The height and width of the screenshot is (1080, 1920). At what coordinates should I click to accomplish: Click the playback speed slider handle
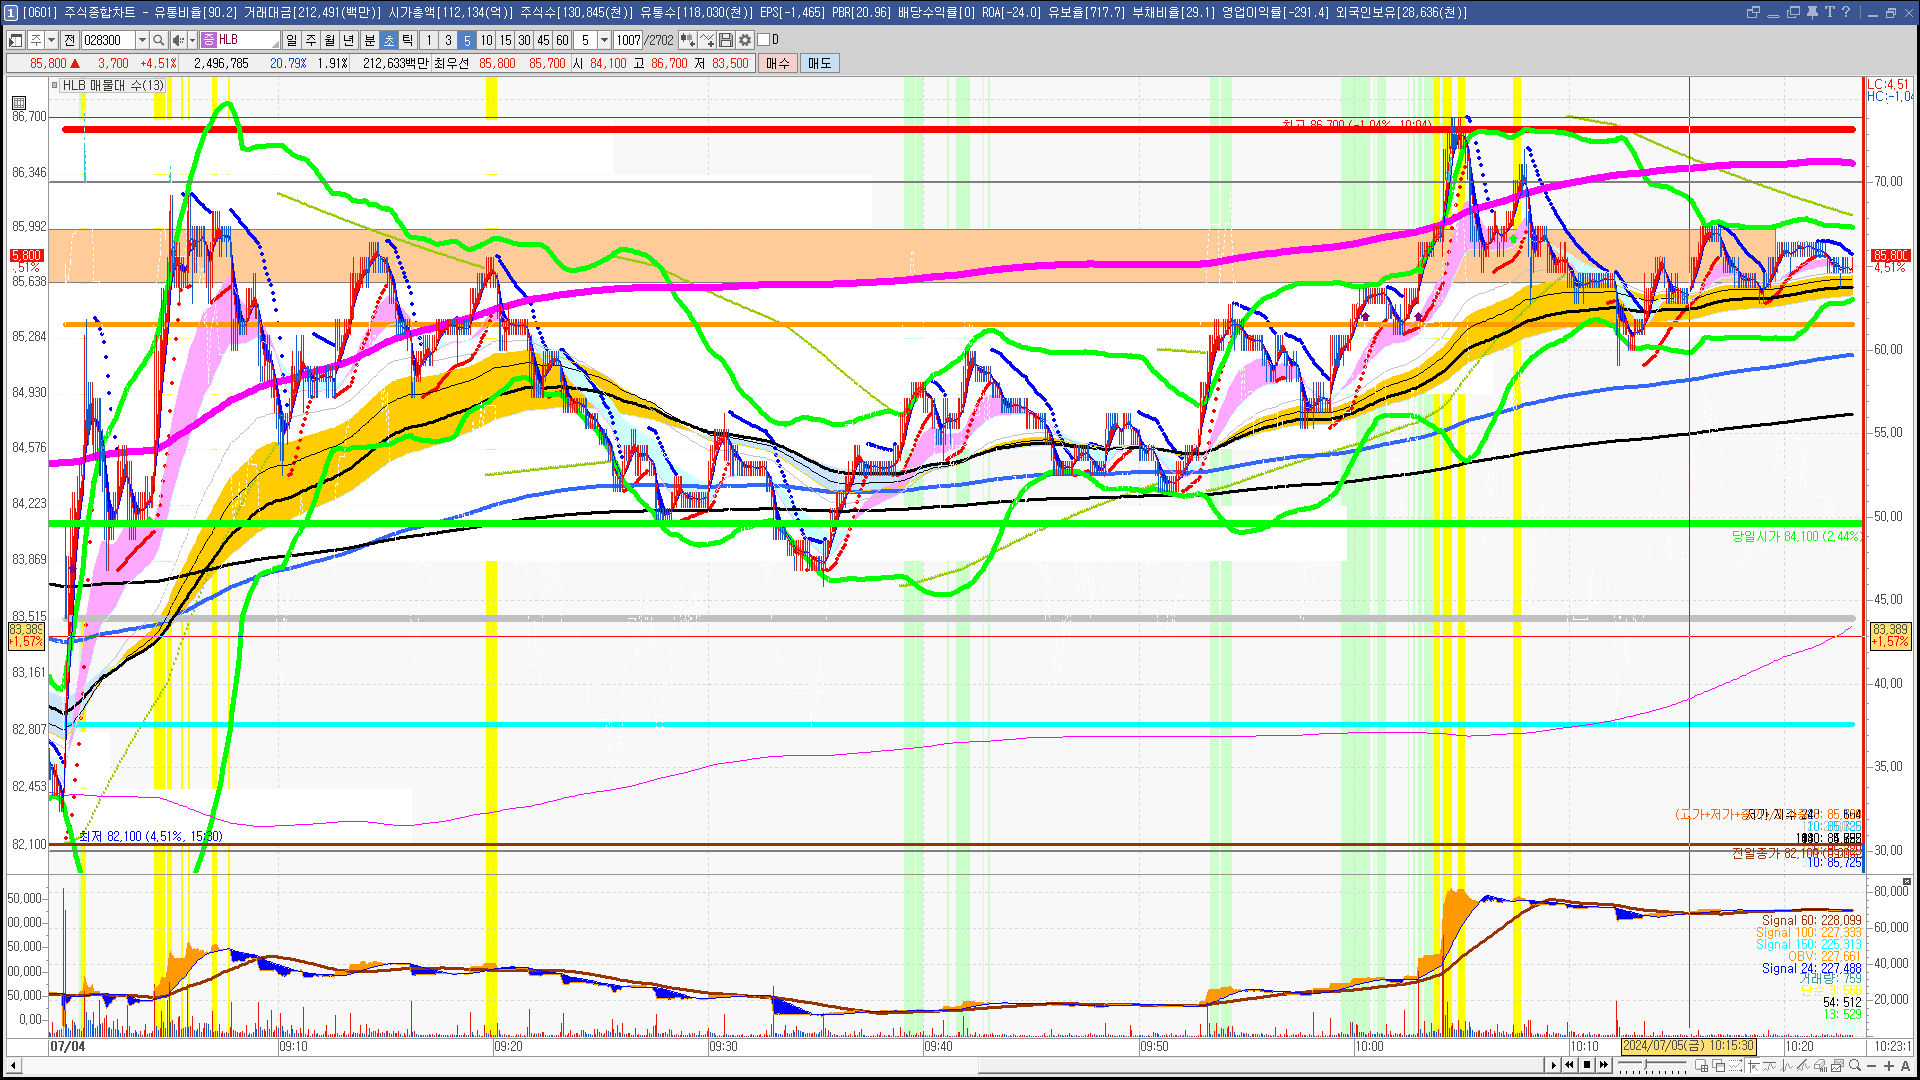click(x=1645, y=1064)
